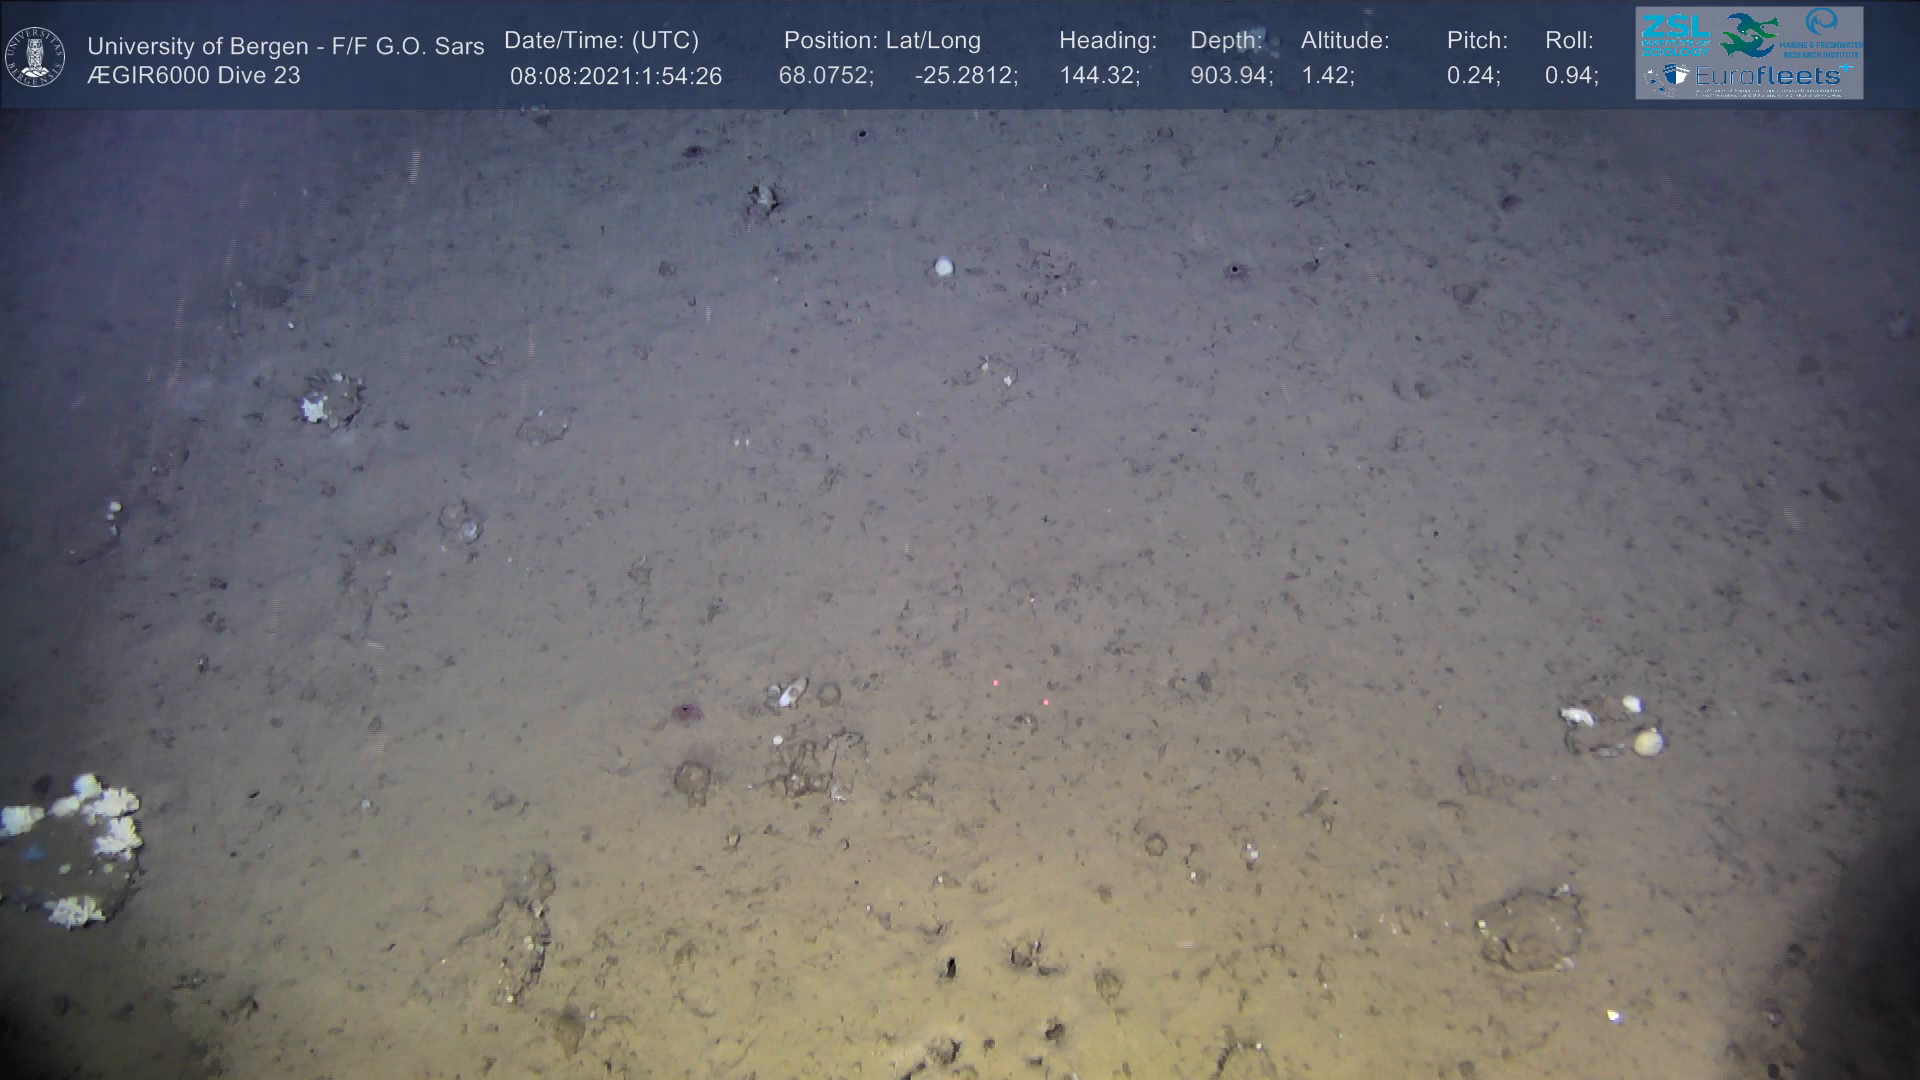Viewport: 1920px width, 1080px height.
Task: Click the Roll value 0.94
Action: point(1570,76)
